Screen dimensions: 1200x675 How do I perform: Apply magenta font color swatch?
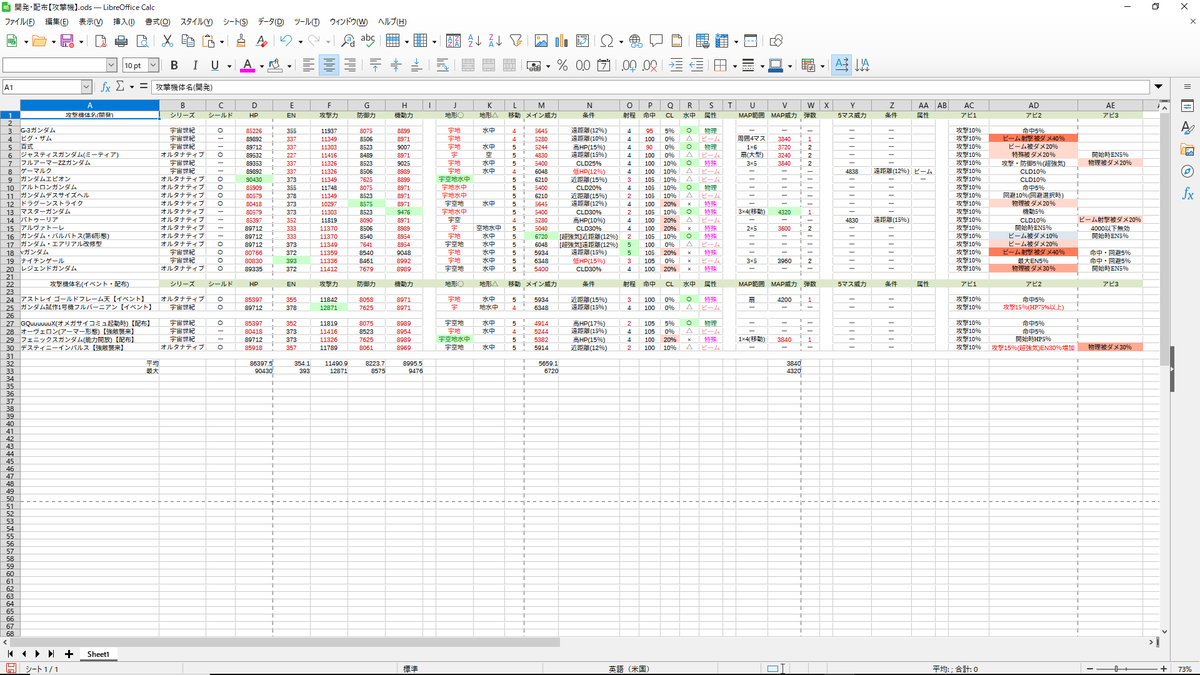(x=248, y=66)
